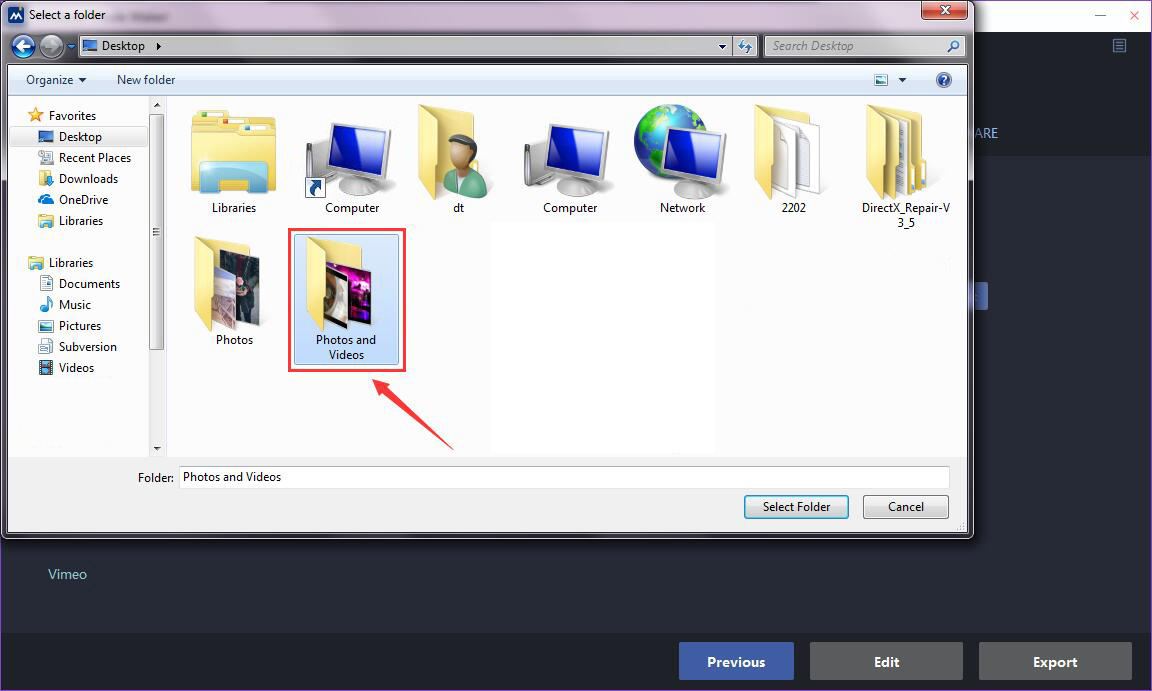Open Libraries under Favorites
The width and height of the screenshot is (1152, 691).
click(x=81, y=221)
